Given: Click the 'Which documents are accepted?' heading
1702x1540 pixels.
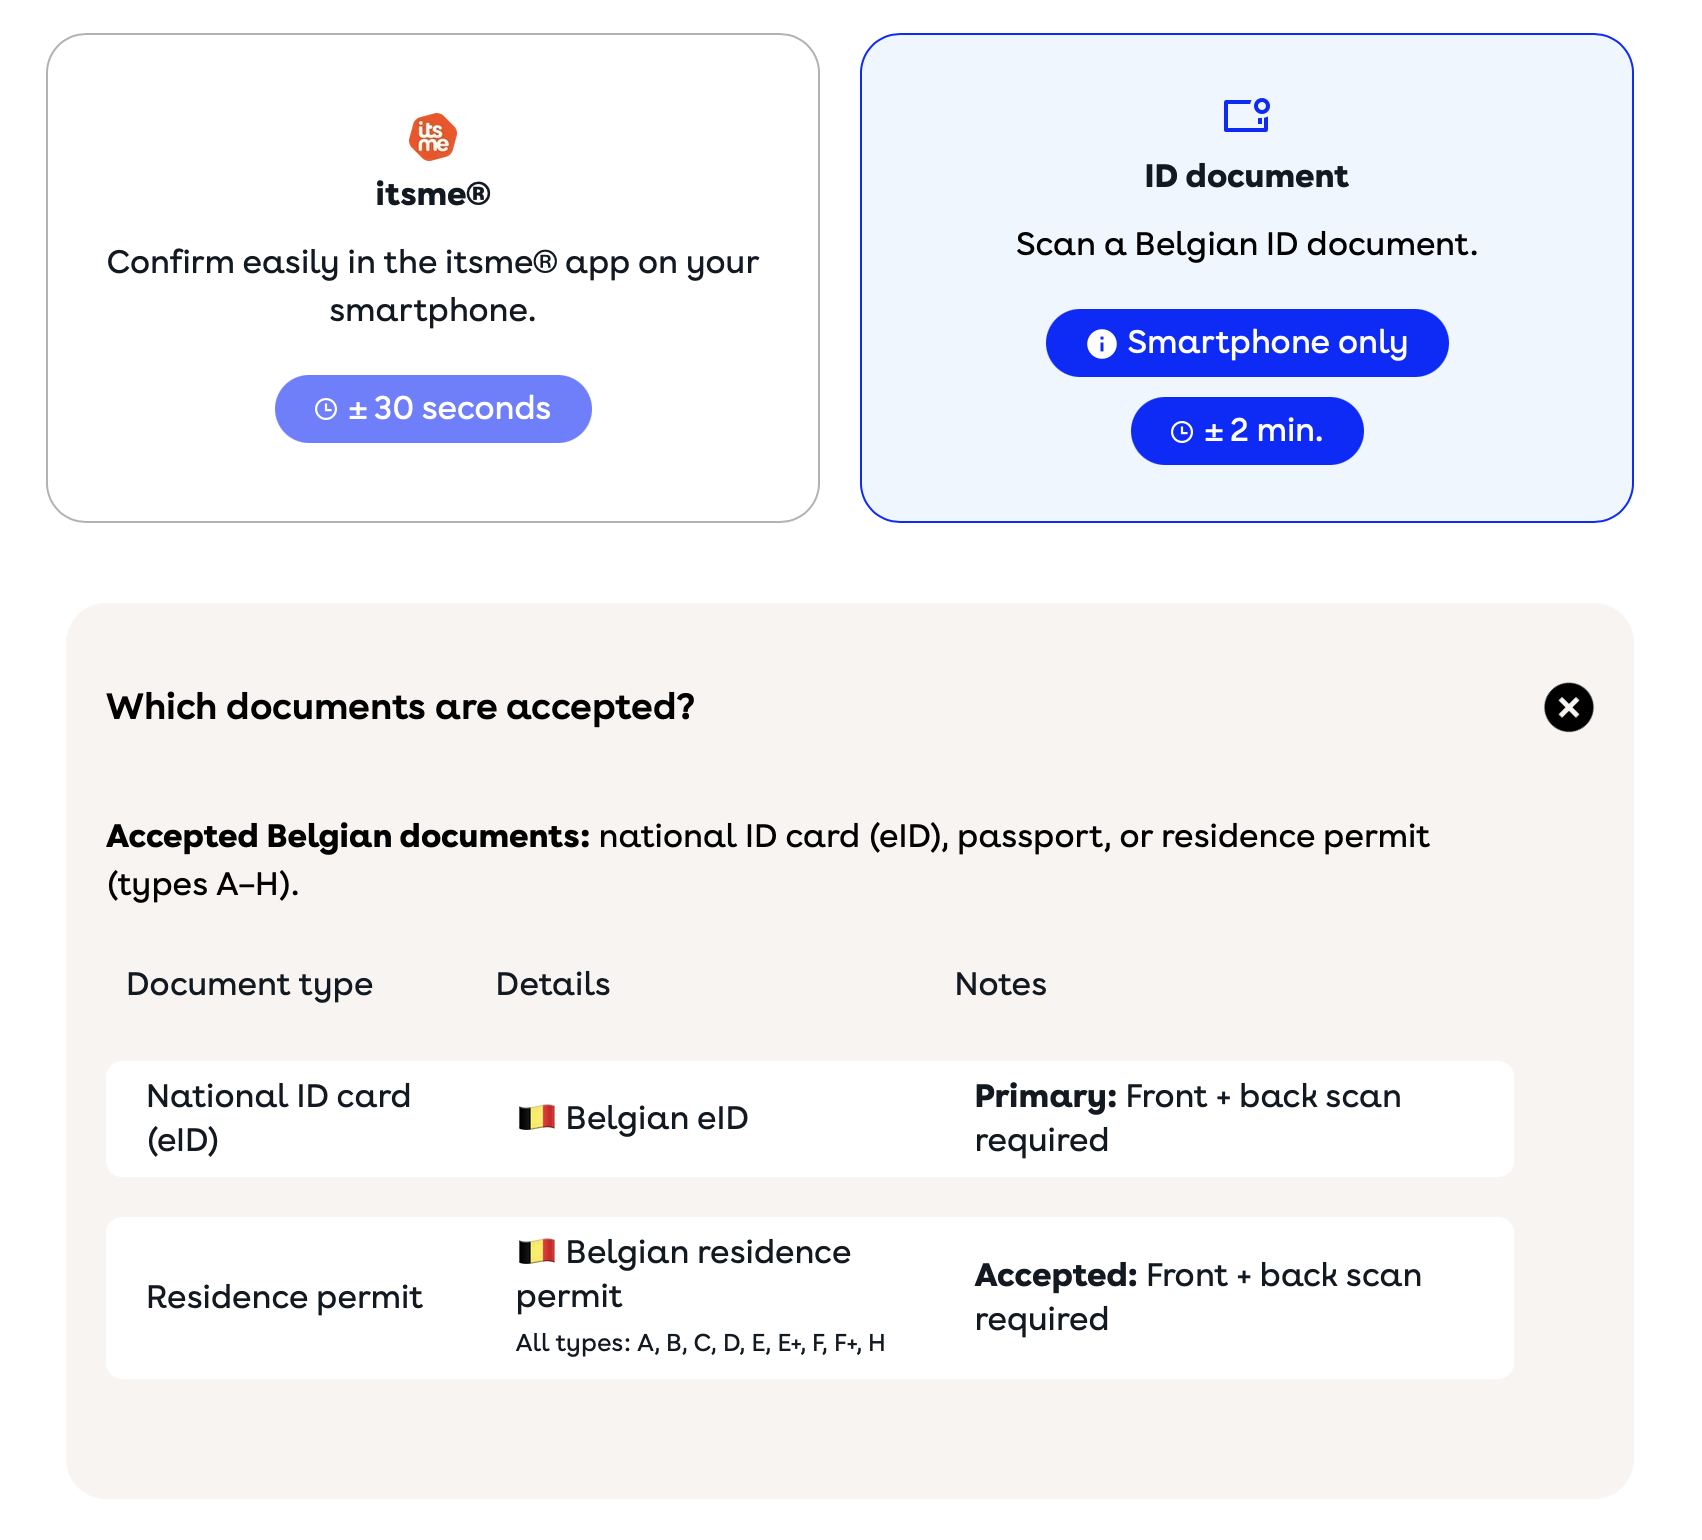Looking at the screenshot, I should (400, 707).
